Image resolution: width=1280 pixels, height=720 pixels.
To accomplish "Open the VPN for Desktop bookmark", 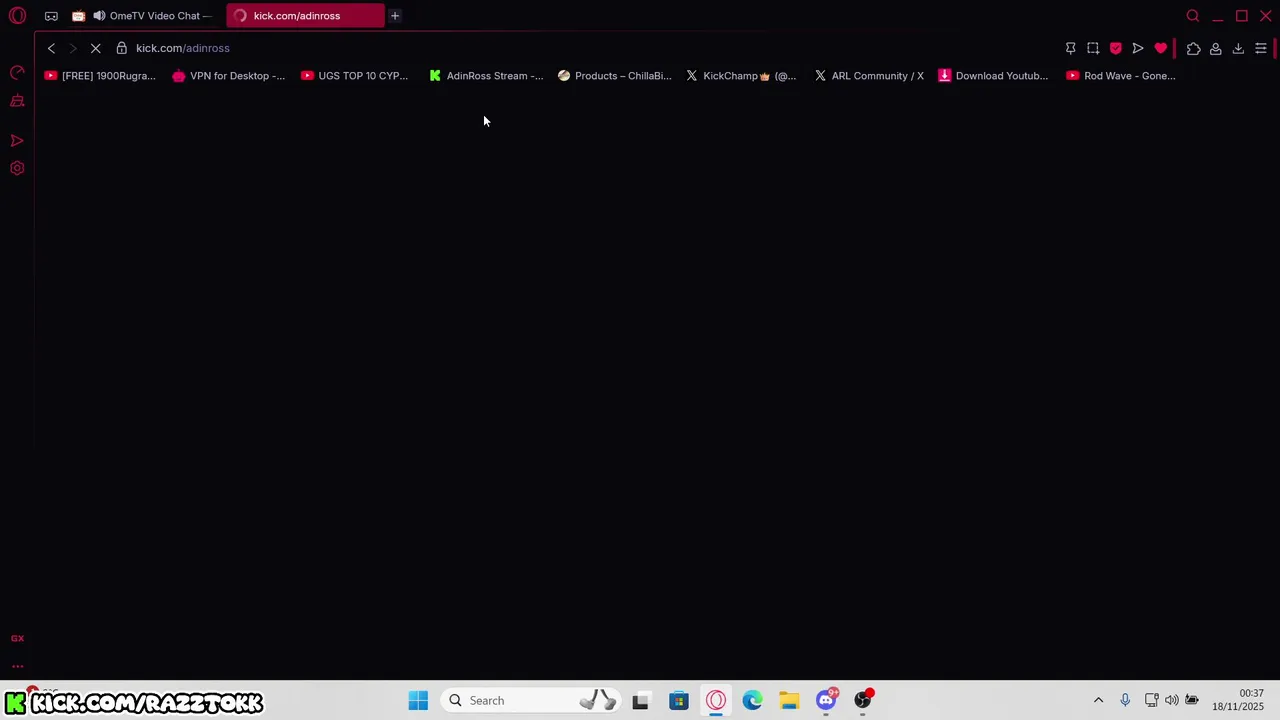I will (228, 76).
